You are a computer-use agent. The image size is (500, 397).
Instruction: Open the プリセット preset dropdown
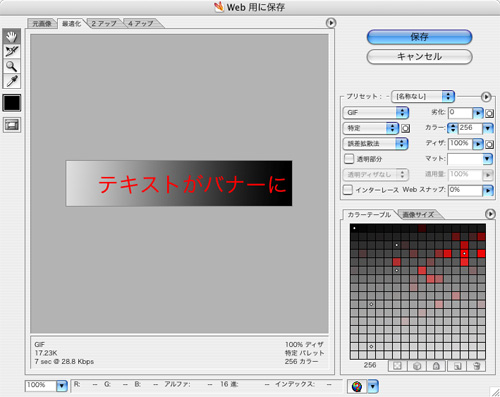(423, 97)
